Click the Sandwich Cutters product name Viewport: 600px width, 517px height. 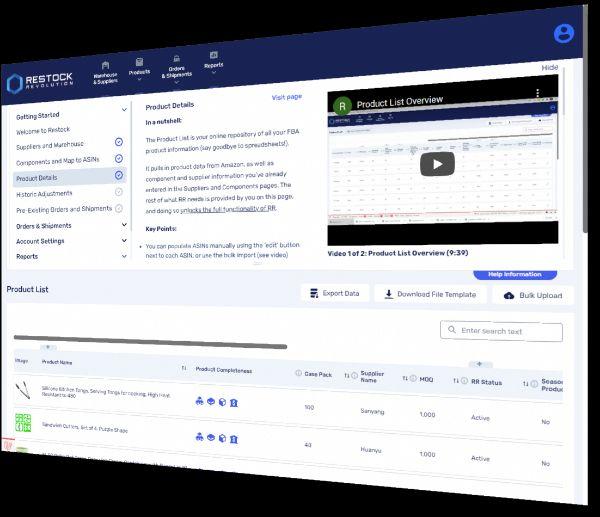pos(85,427)
